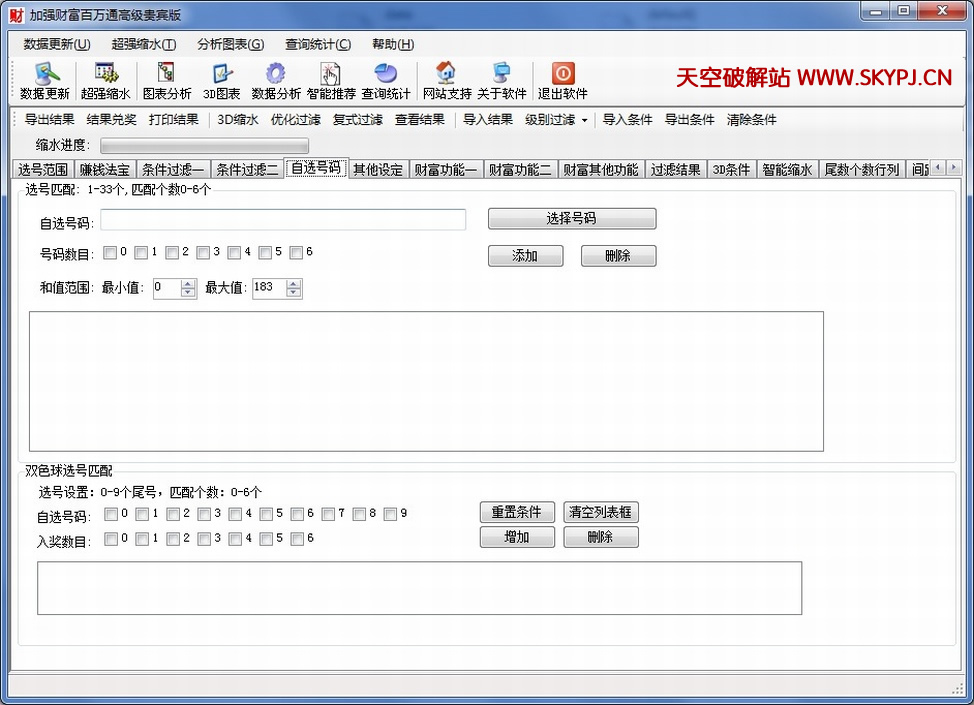Click into the 自选号码 text input field

pyautogui.click(x=283, y=220)
